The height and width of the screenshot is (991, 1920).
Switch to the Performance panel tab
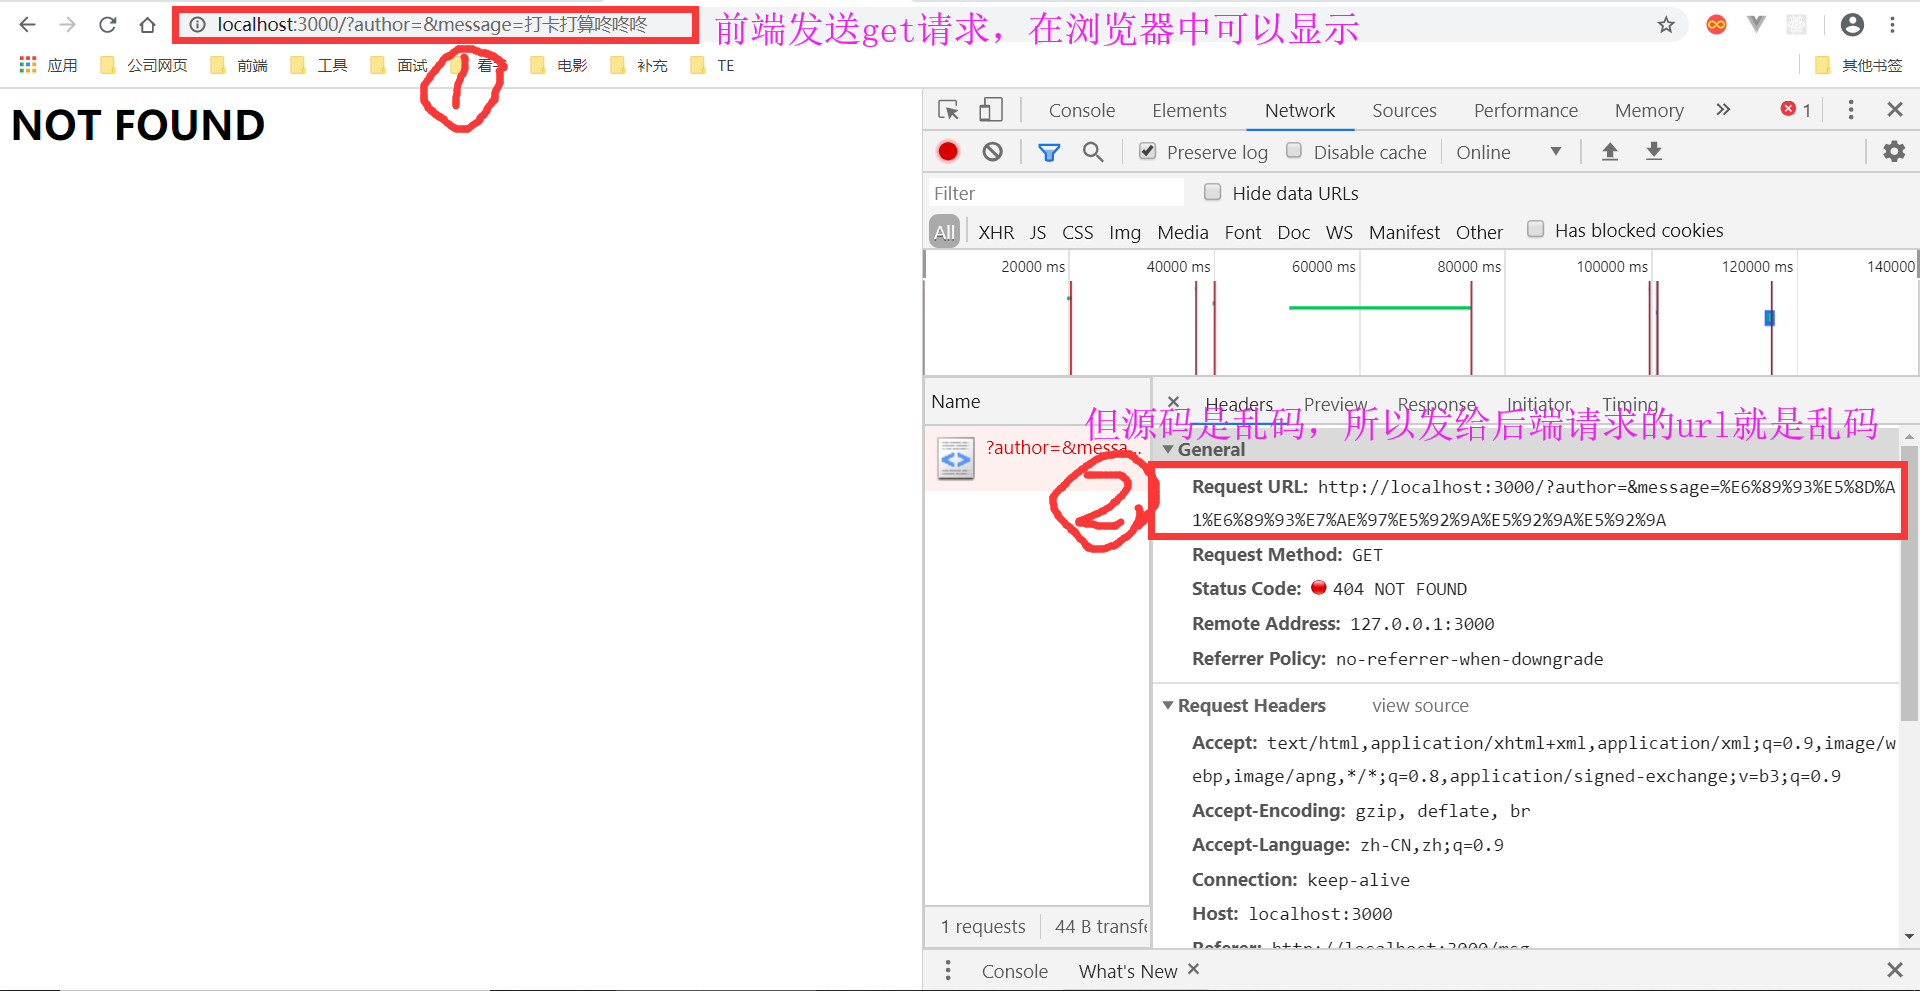tap(1526, 110)
